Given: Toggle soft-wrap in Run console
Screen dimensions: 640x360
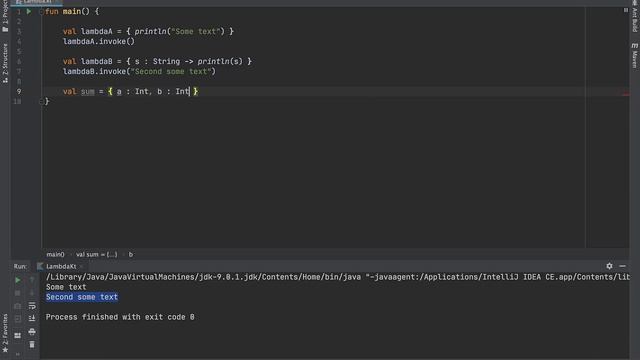Looking at the screenshot, I should (x=32, y=306).
